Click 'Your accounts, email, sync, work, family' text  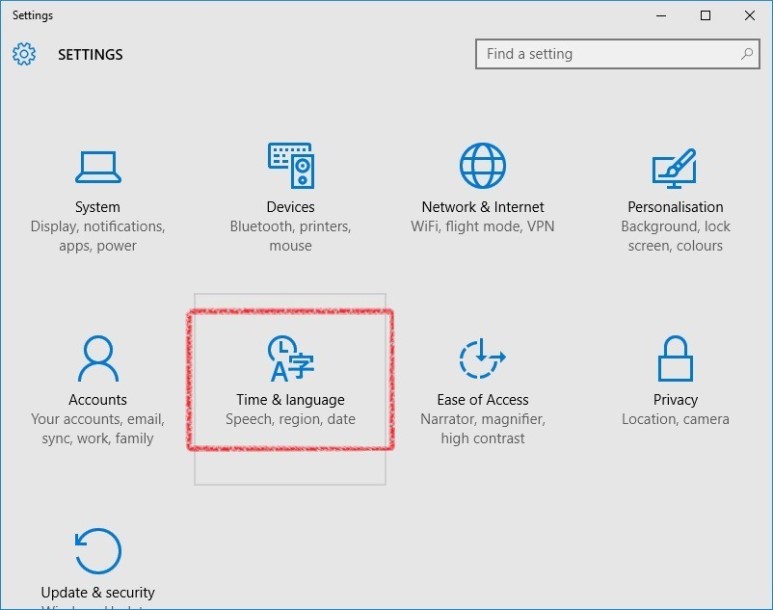pyautogui.click(x=98, y=429)
